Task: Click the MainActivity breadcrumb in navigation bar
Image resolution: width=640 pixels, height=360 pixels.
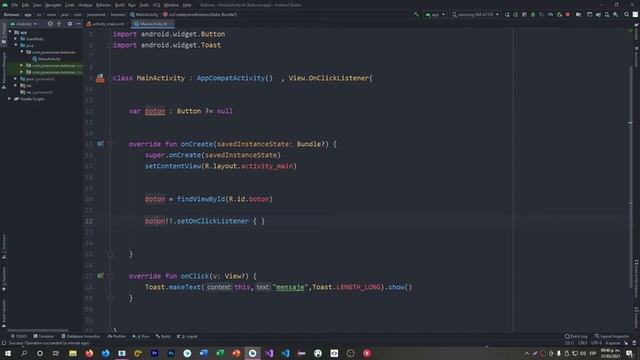Action: [x=144, y=14]
